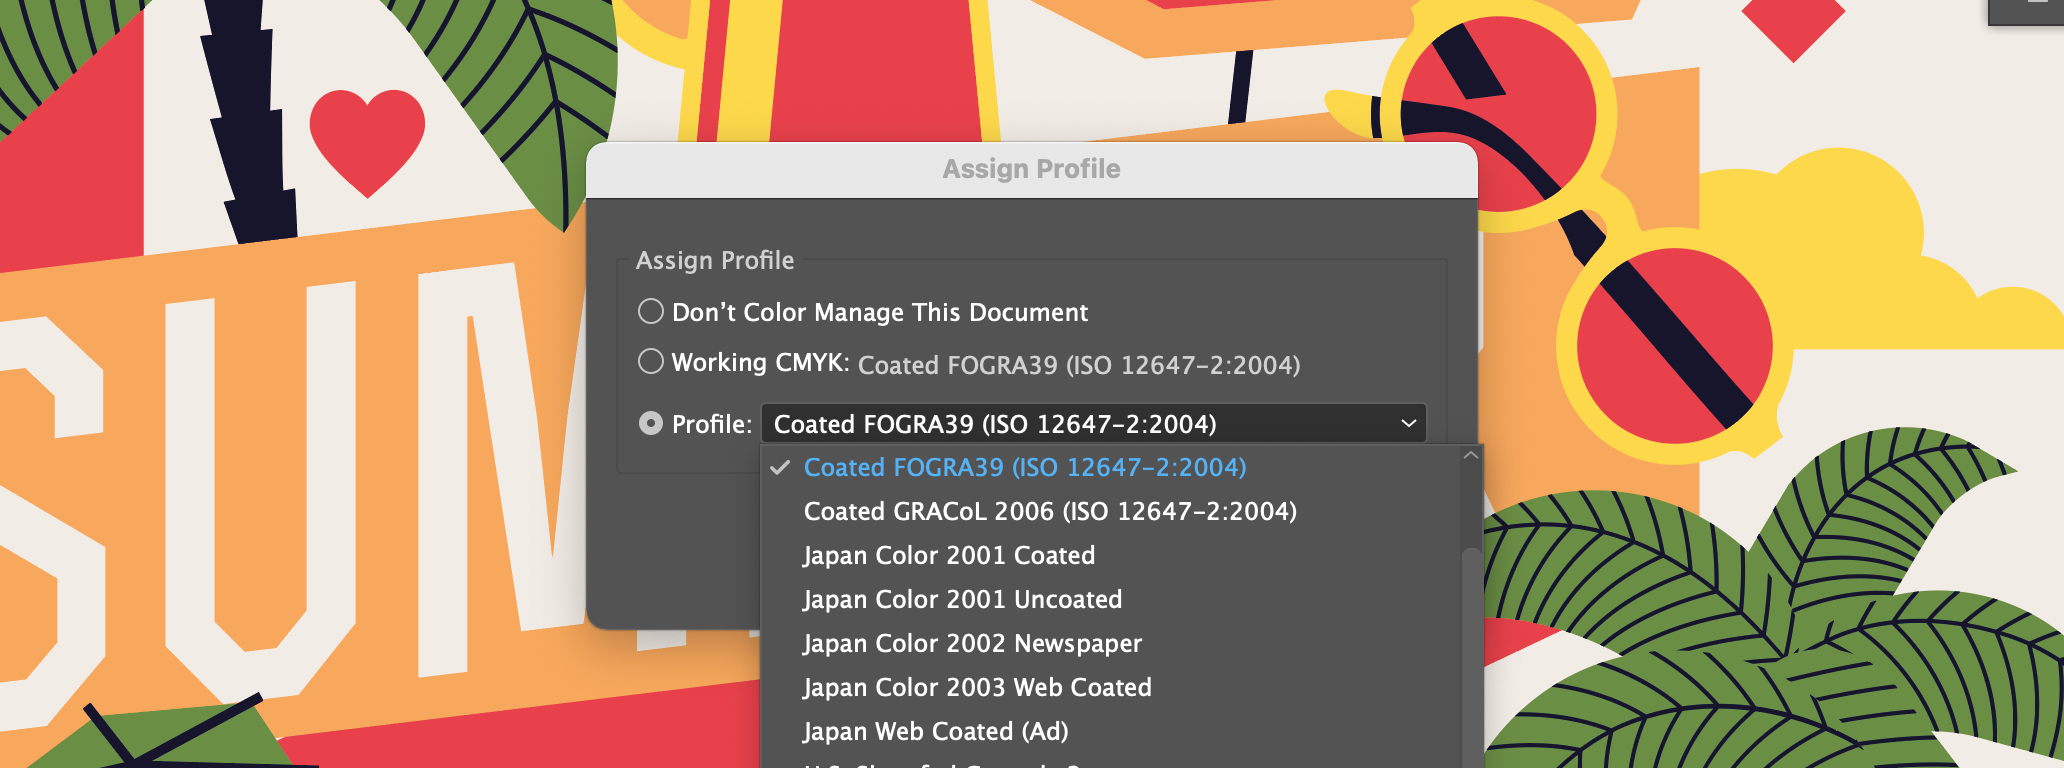
Task: Click the profile list scroll-up arrow
Action: [x=1470, y=456]
